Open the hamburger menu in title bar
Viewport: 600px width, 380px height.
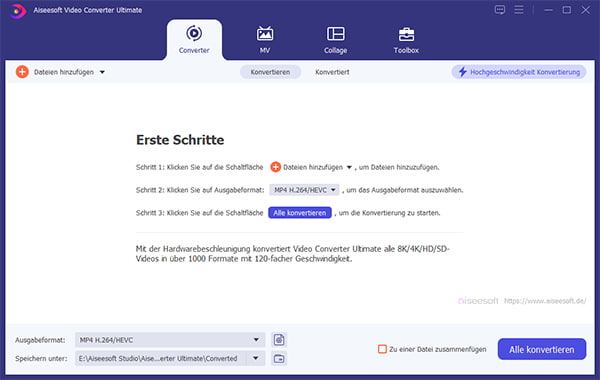519,10
